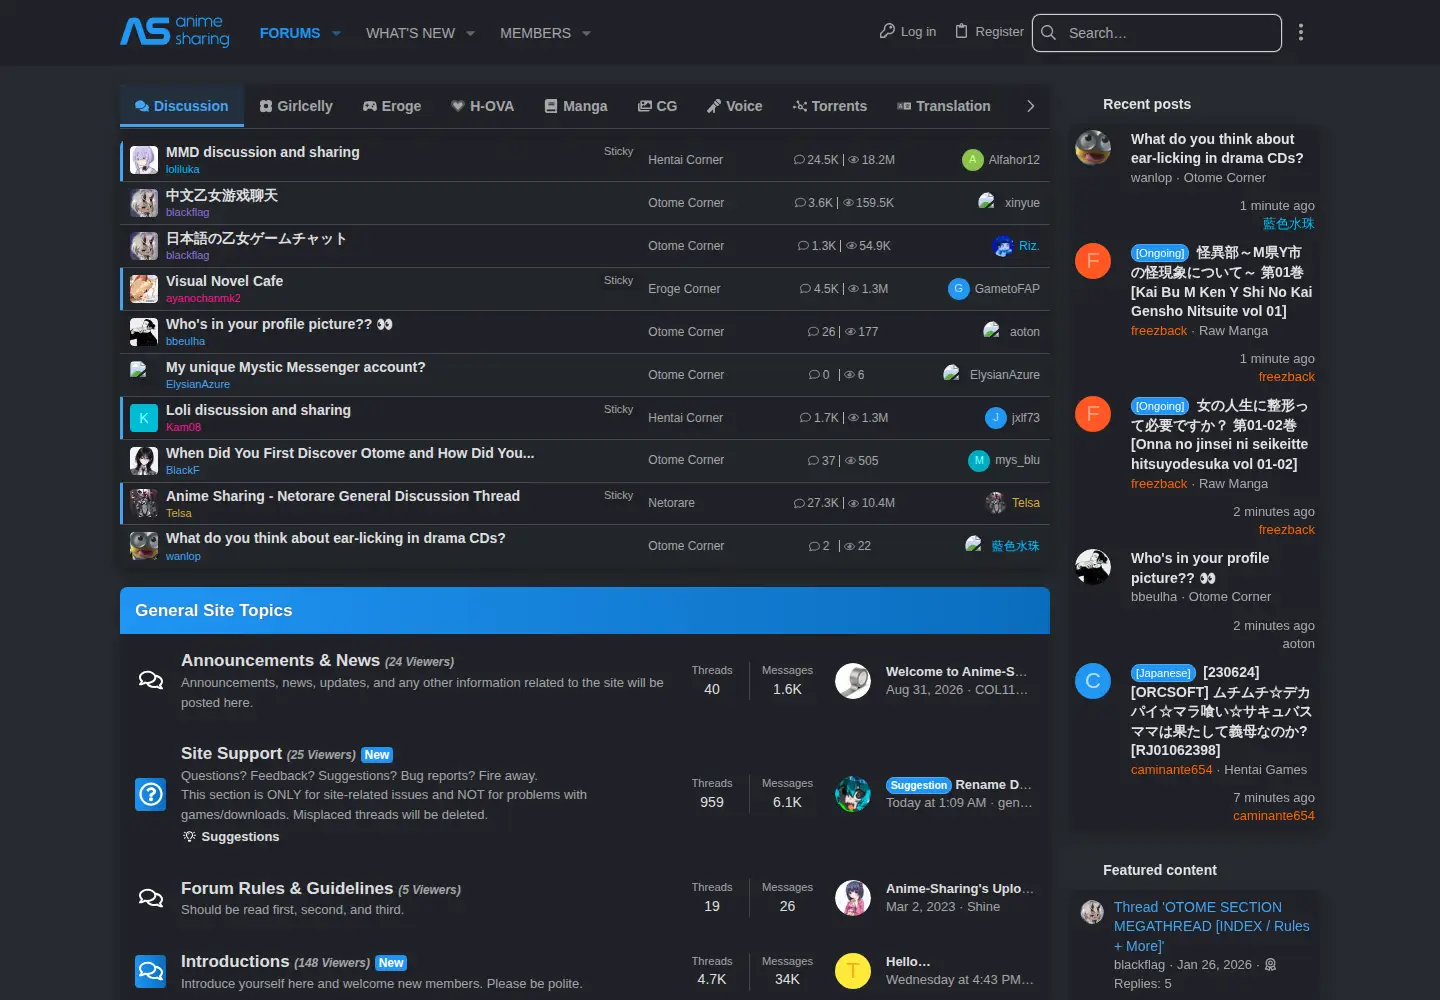Switch to the Manga tab
Image resolution: width=1440 pixels, height=1000 pixels.
click(x=576, y=106)
